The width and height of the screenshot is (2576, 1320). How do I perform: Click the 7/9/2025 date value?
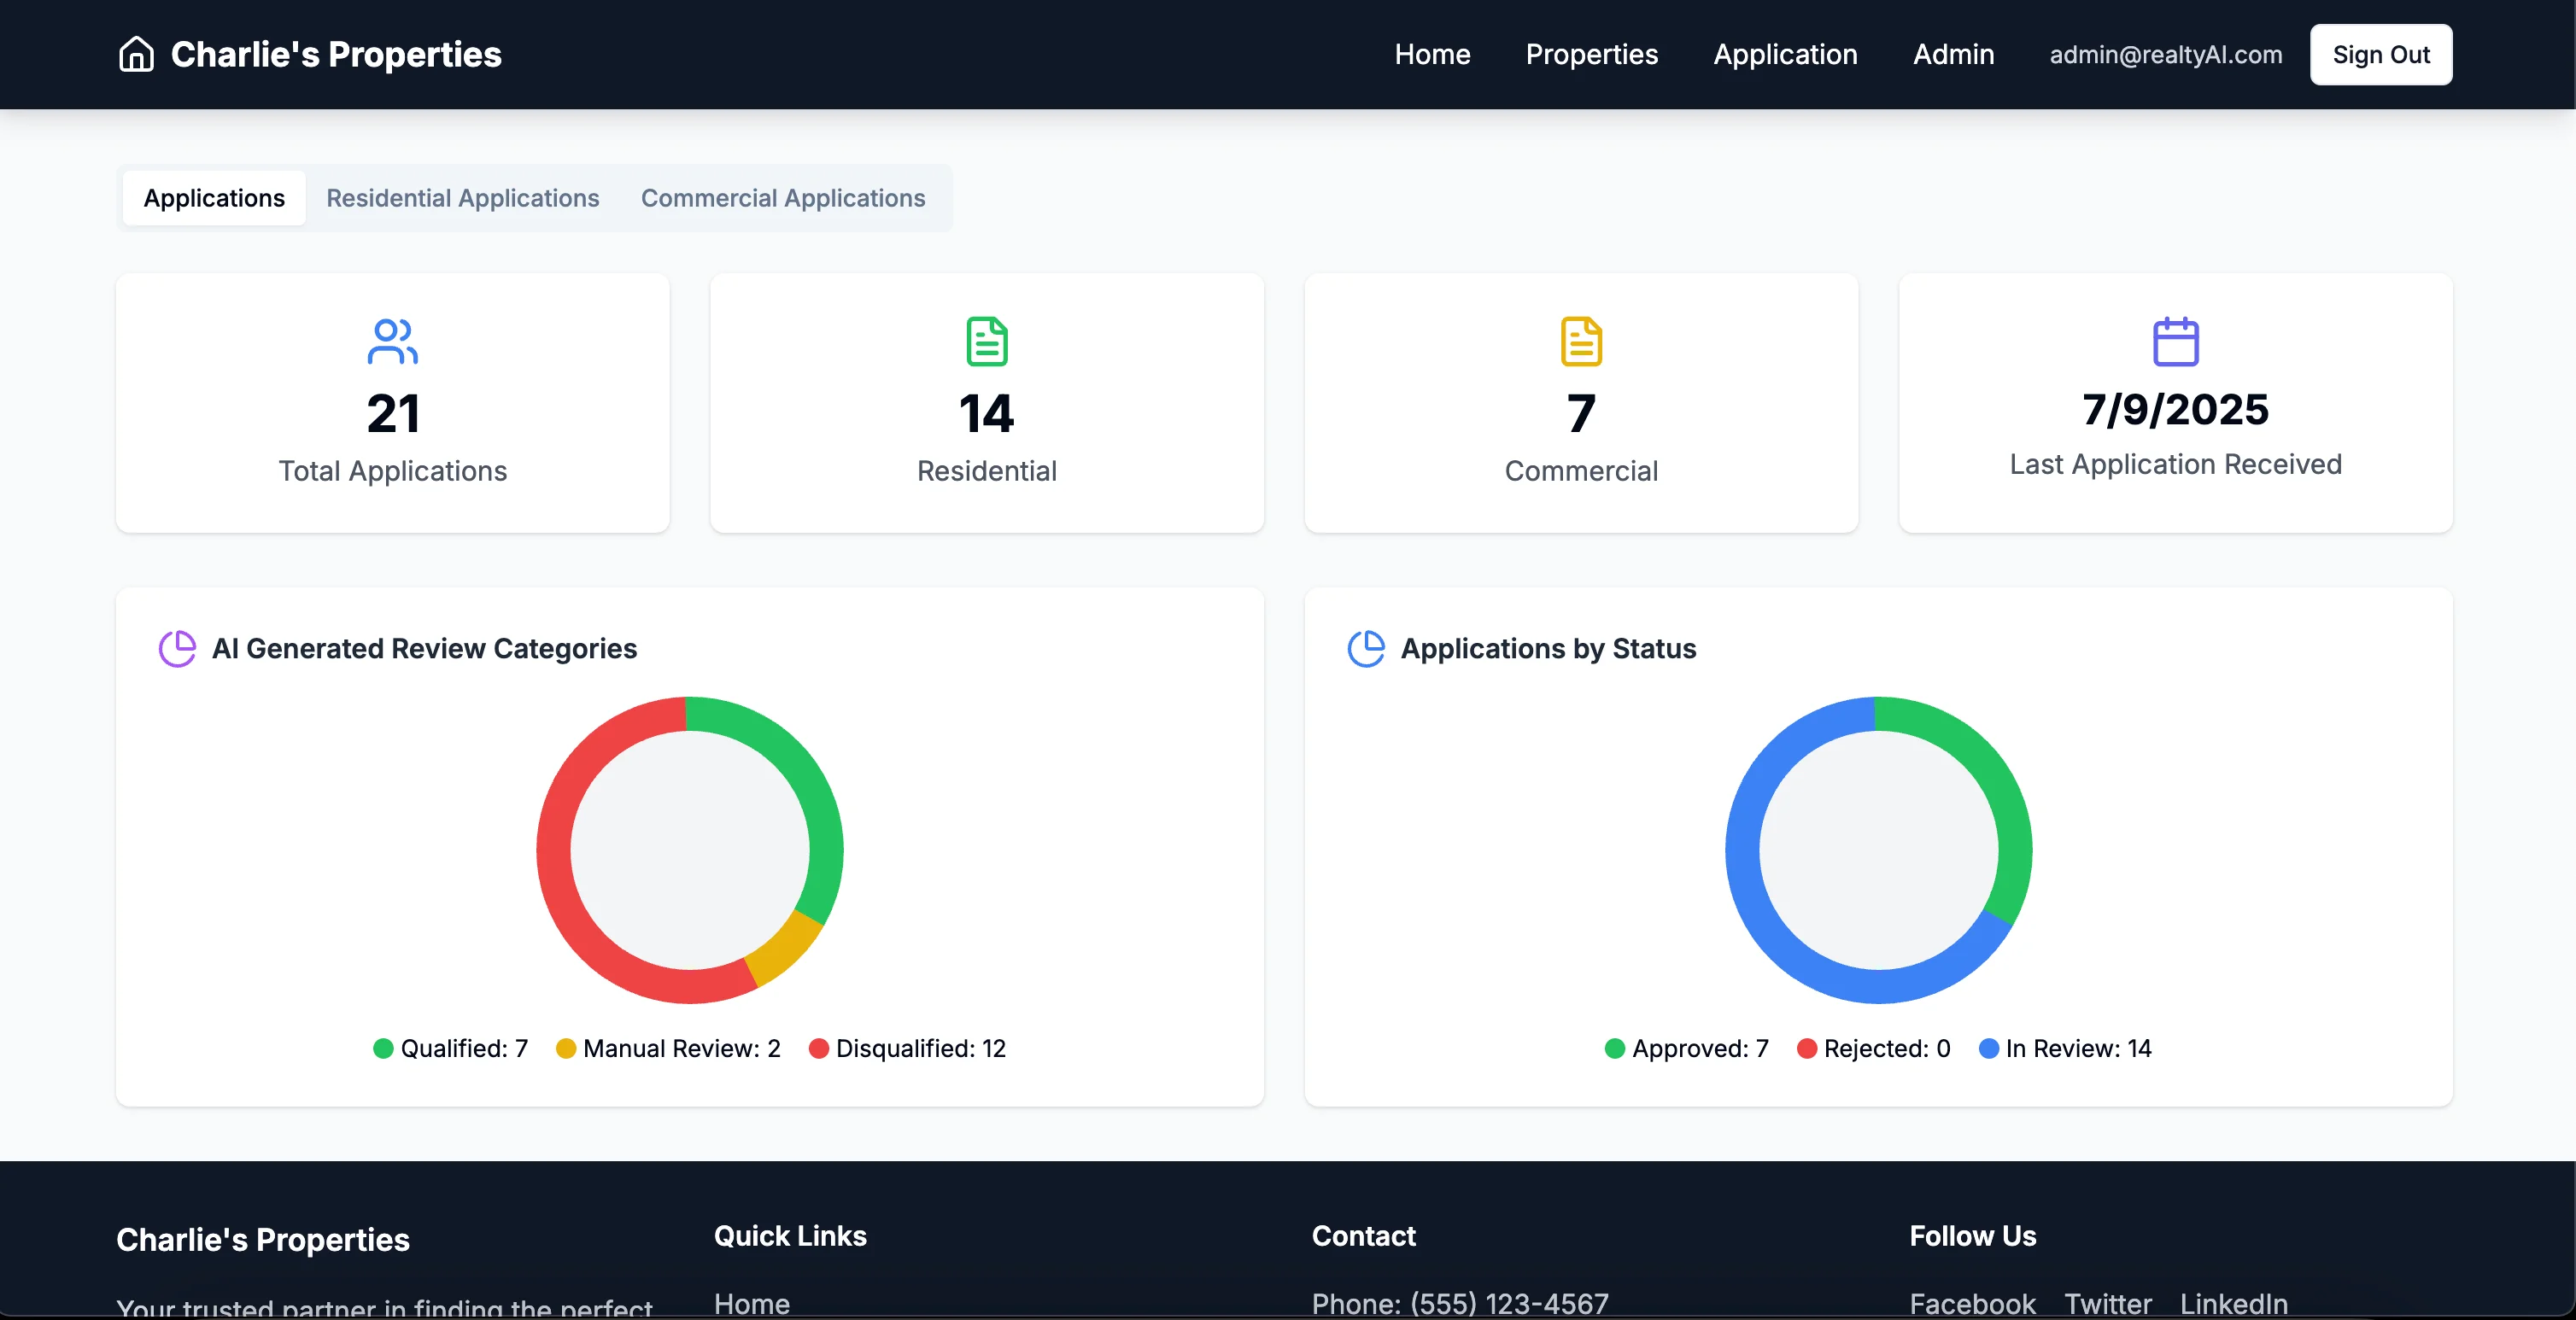(2175, 409)
